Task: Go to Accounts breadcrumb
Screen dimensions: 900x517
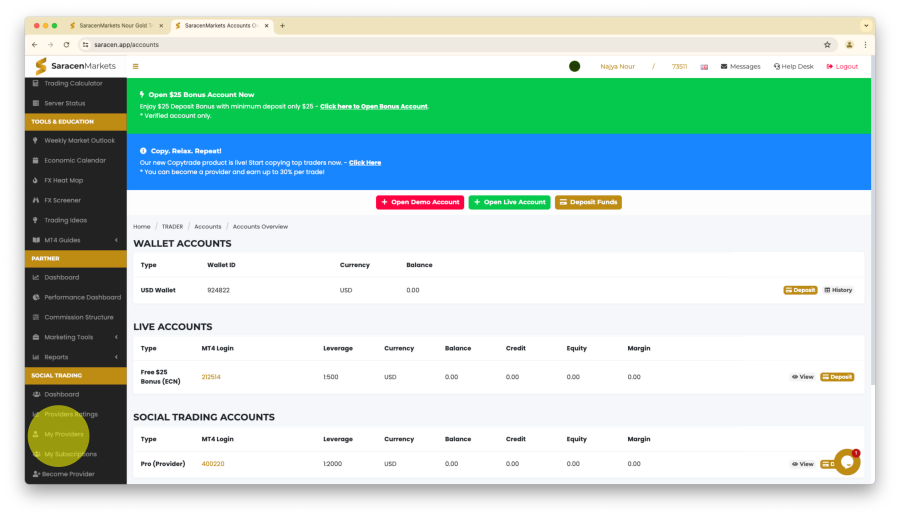Action: pyautogui.click(x=208, y=227)
